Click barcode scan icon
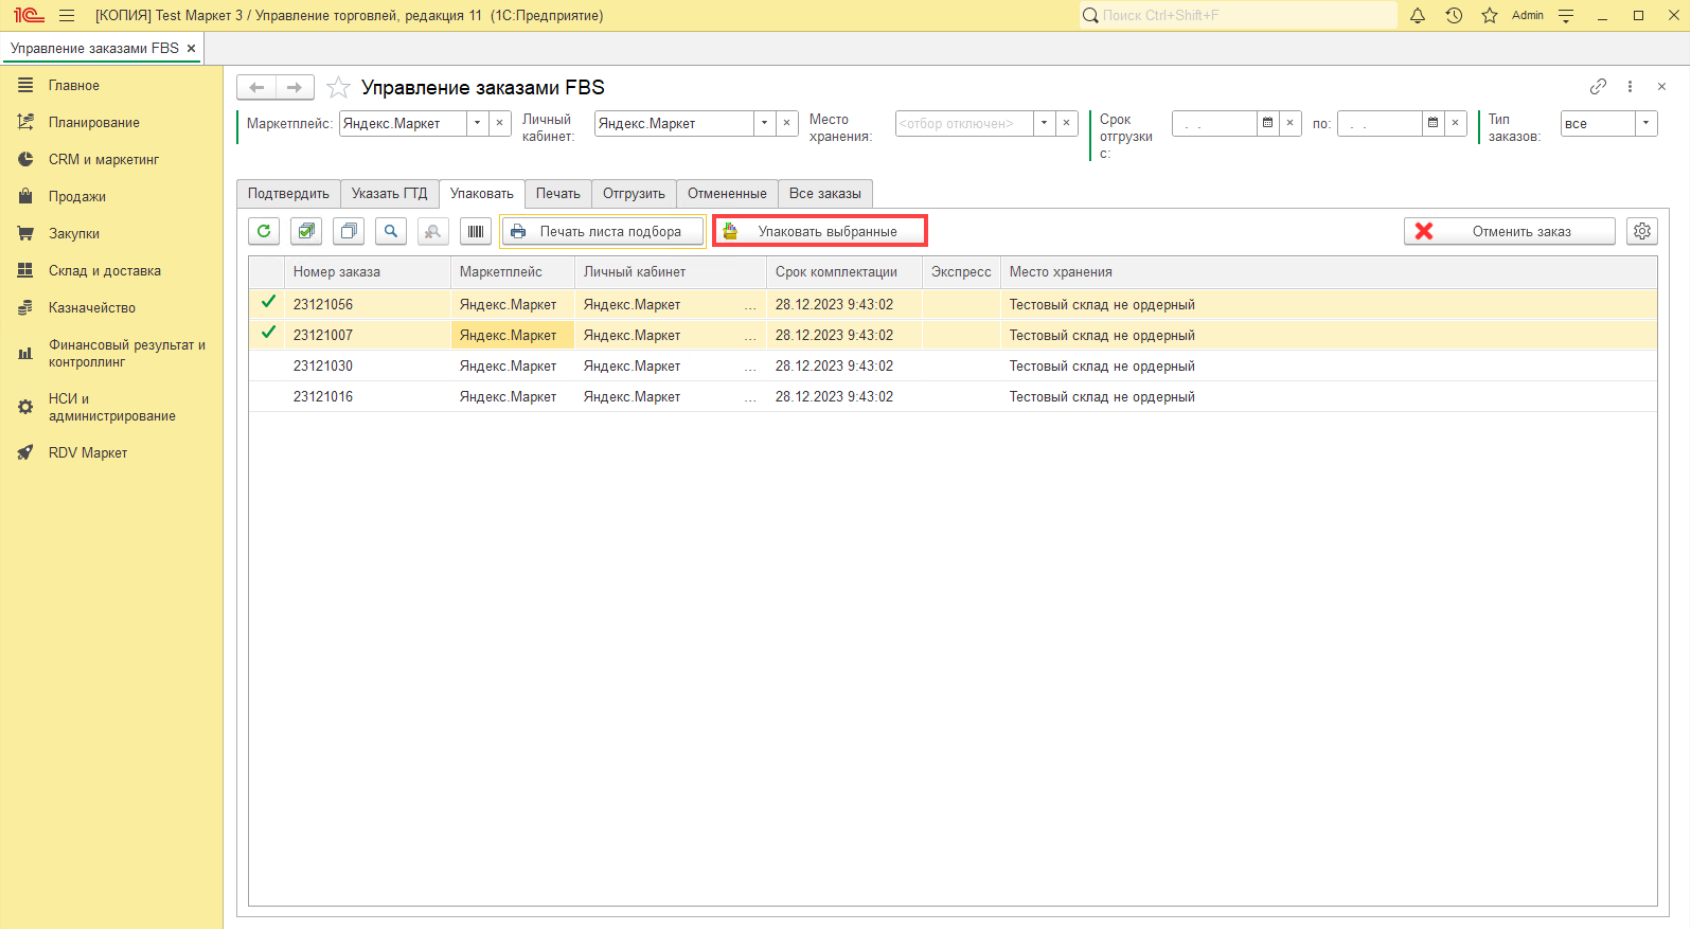Image resolution: width=1690 pixels, height=929 pixels. (x=476, y=231)
